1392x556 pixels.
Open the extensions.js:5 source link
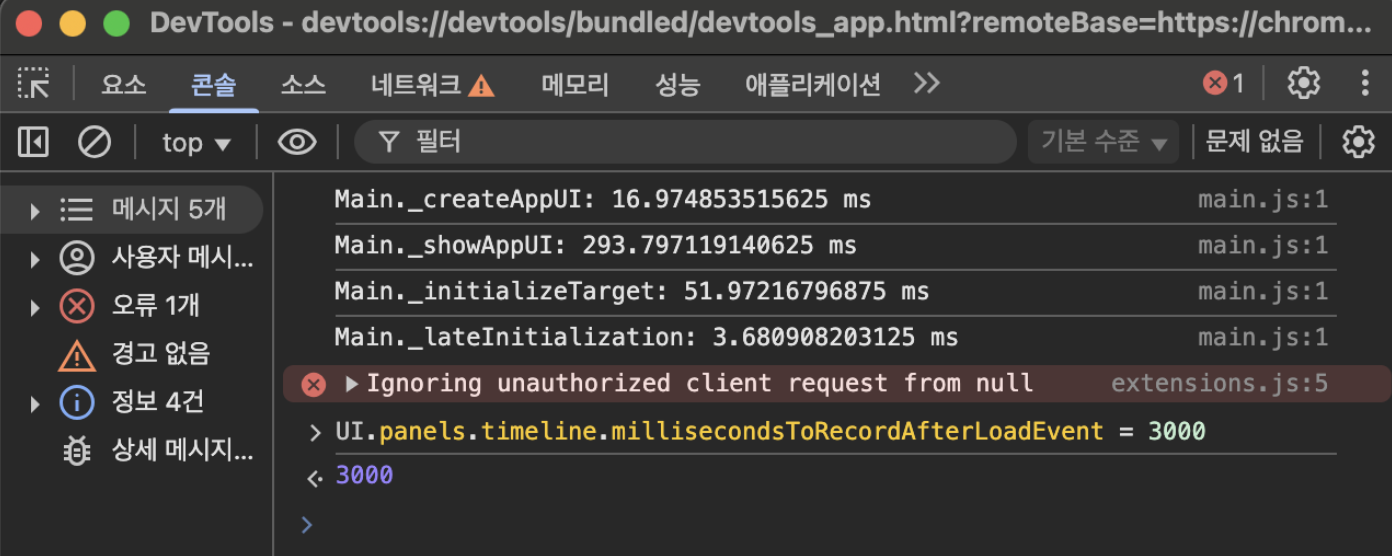pos(1220,384)
